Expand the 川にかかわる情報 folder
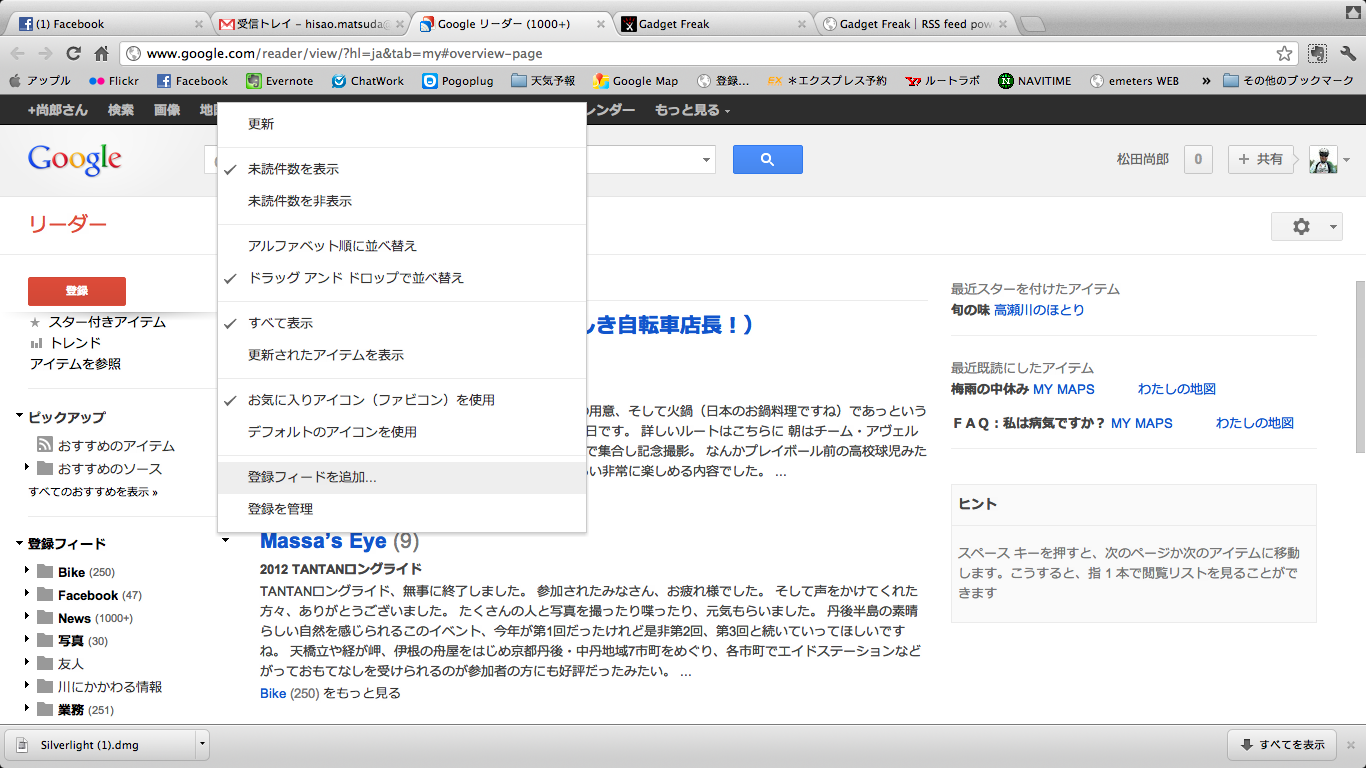The image size is (1366, 768). (x=27, y=687)
